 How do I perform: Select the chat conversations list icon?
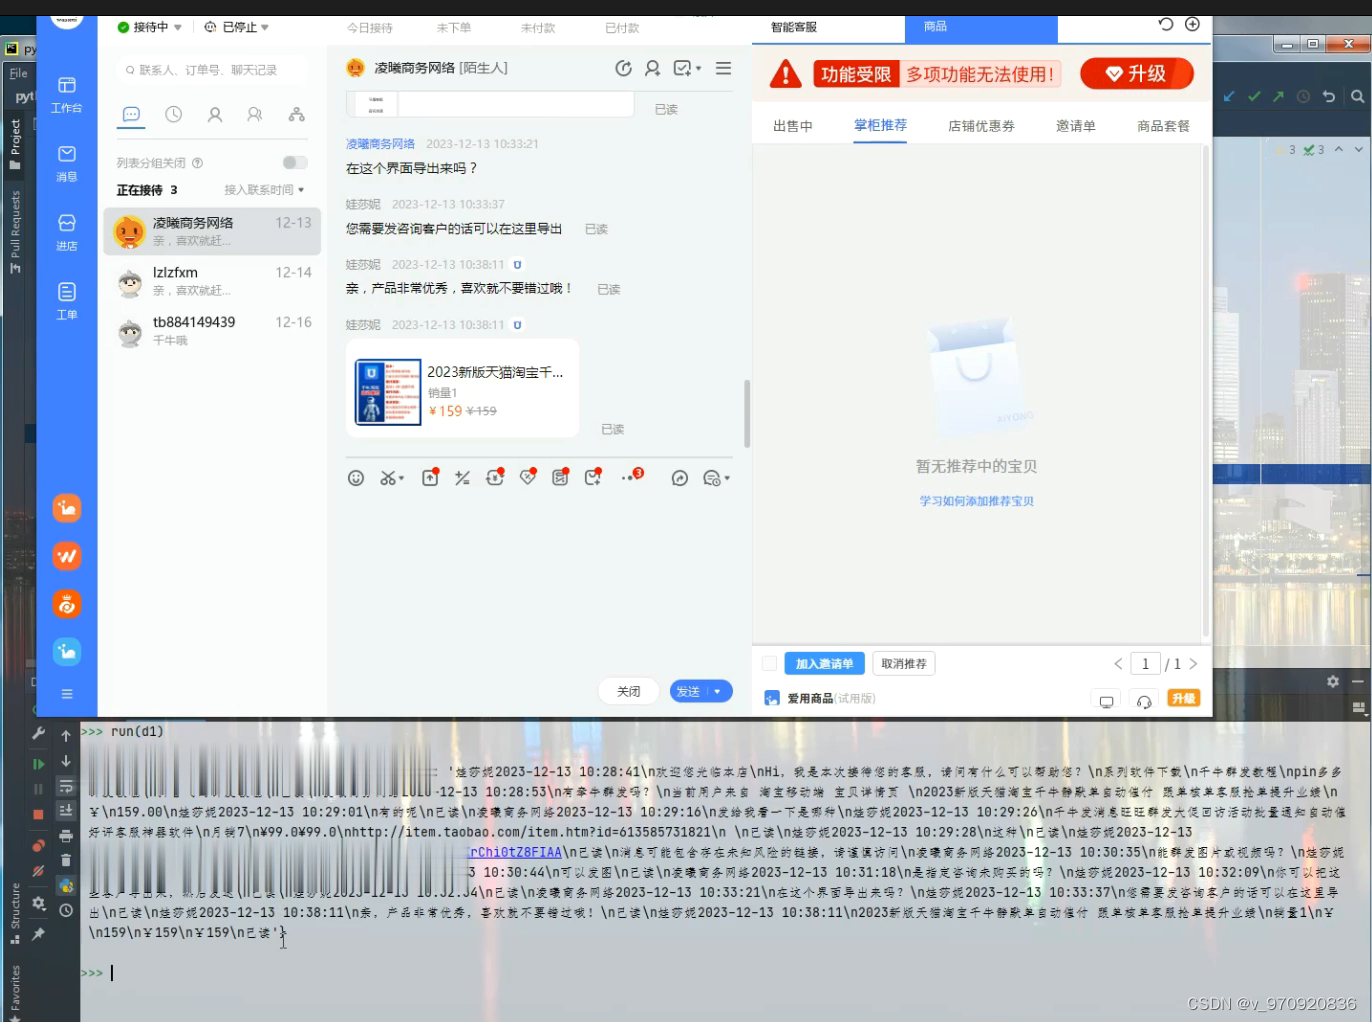pyautogui.click(x=131, y=115)
